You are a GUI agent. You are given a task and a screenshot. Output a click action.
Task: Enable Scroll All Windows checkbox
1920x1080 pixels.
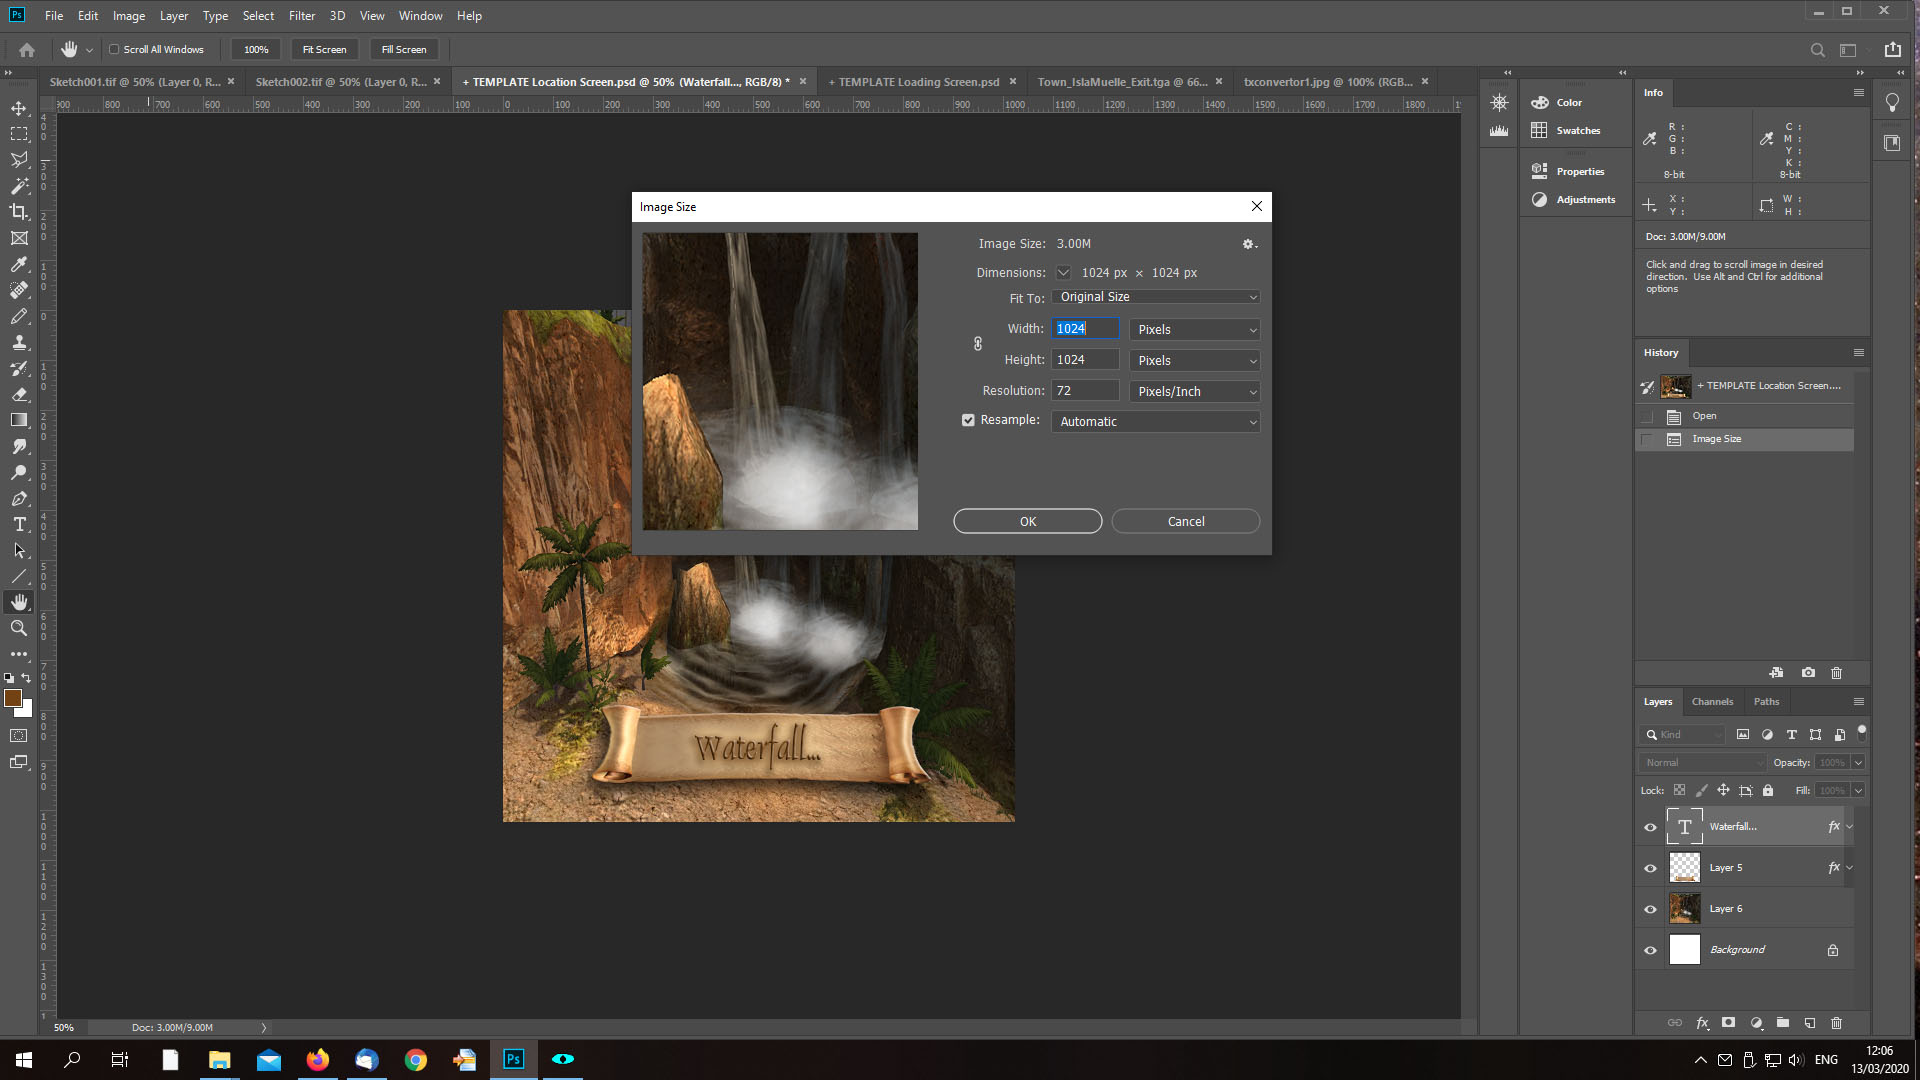(114, 49)
